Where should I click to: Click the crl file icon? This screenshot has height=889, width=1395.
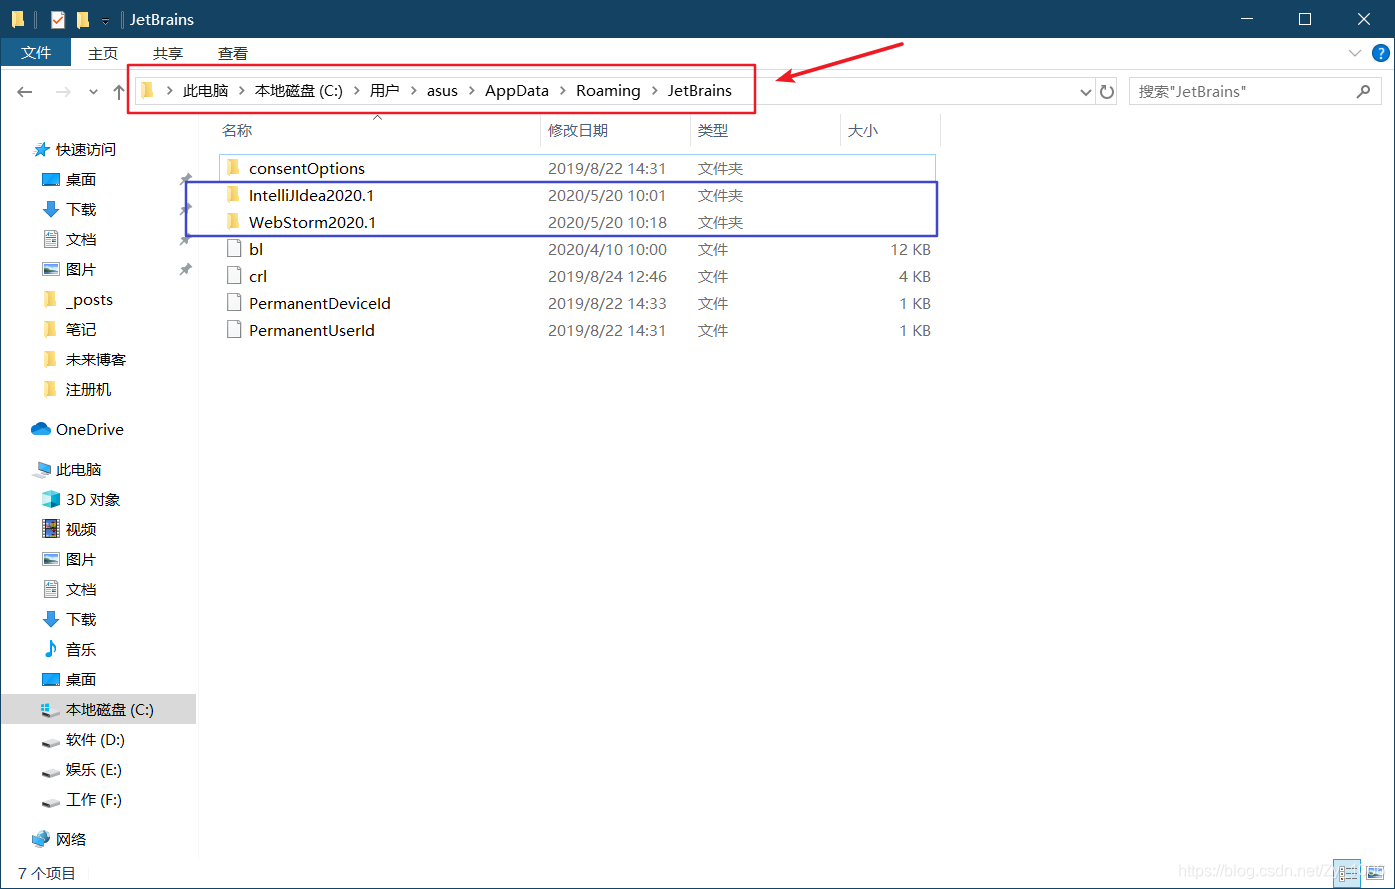click(x=234, y=276)
